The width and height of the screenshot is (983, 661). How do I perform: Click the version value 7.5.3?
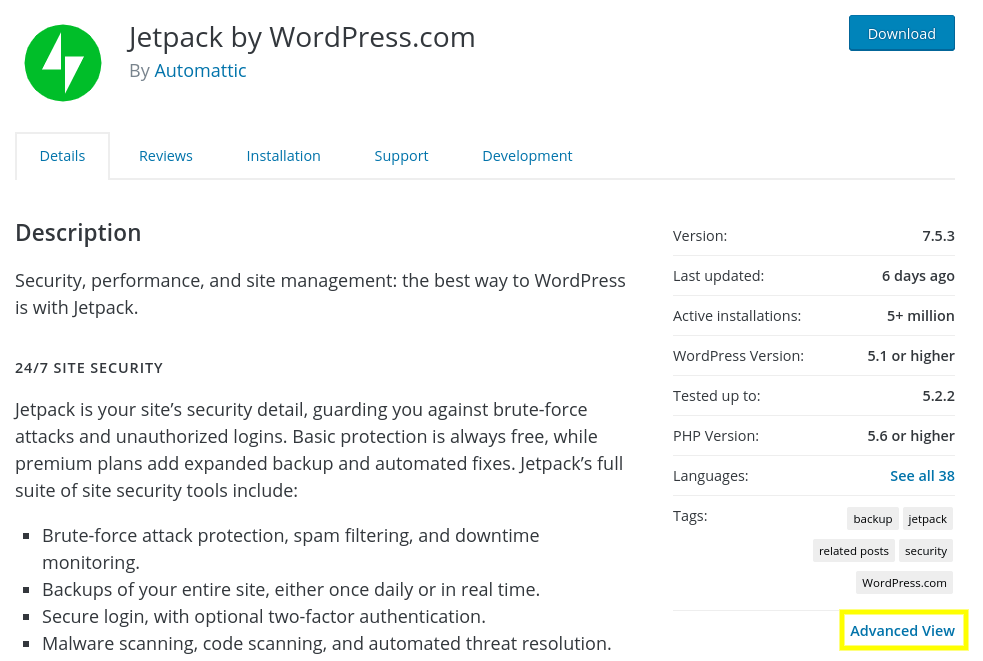click(938, 236)
